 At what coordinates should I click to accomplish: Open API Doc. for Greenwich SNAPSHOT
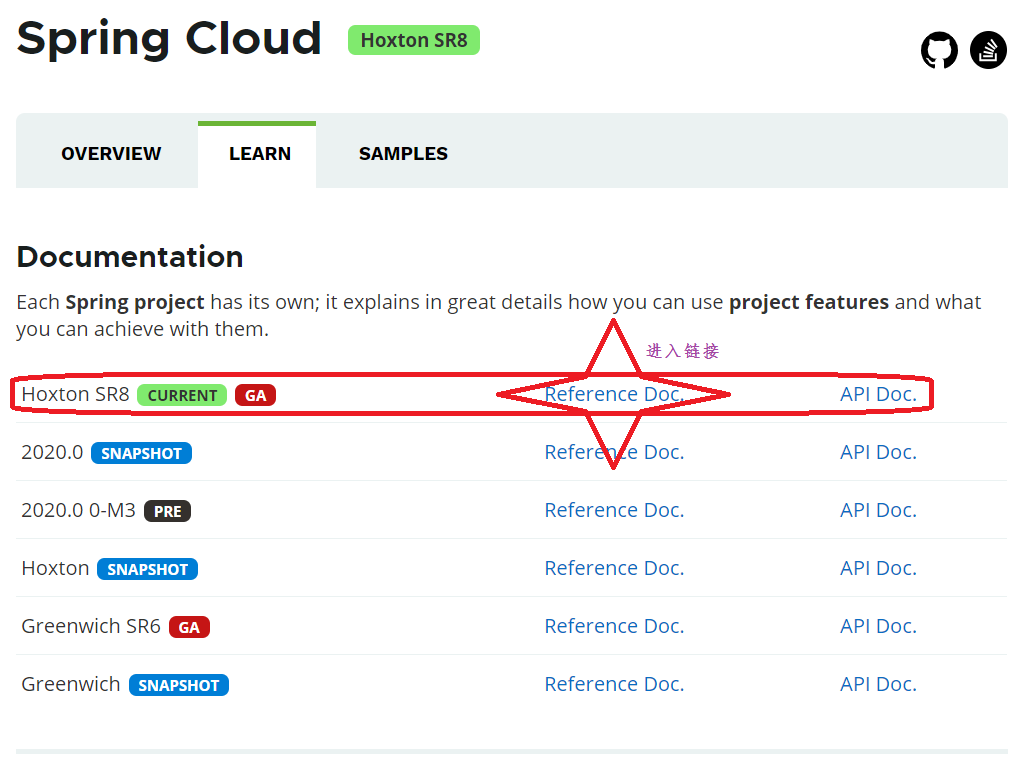click(x=878, y=684)
